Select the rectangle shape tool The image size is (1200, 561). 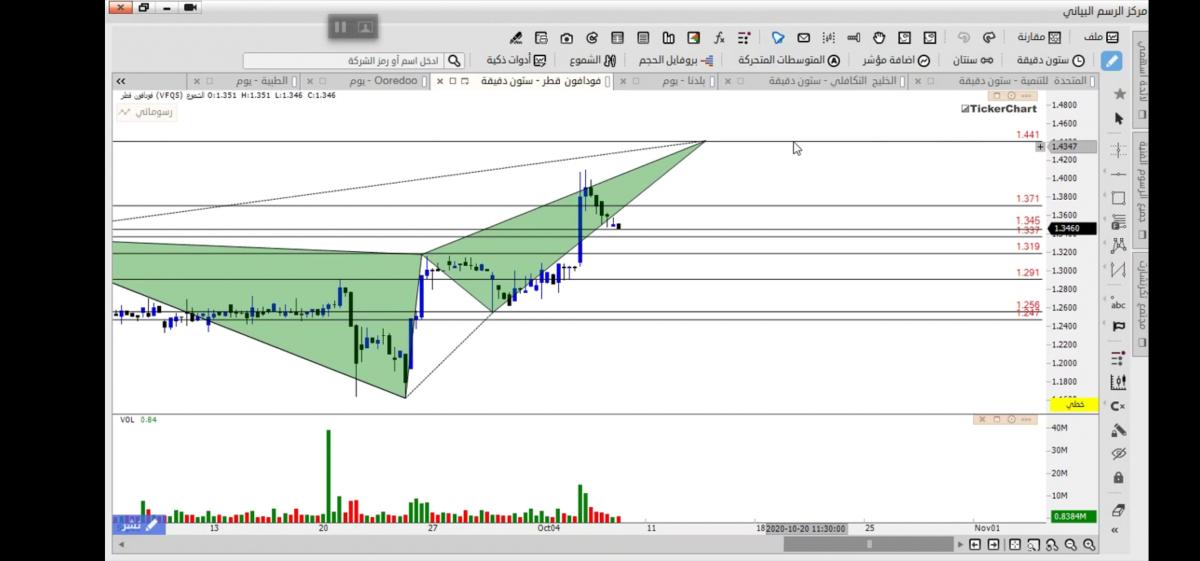click(x=1118, y=197)
